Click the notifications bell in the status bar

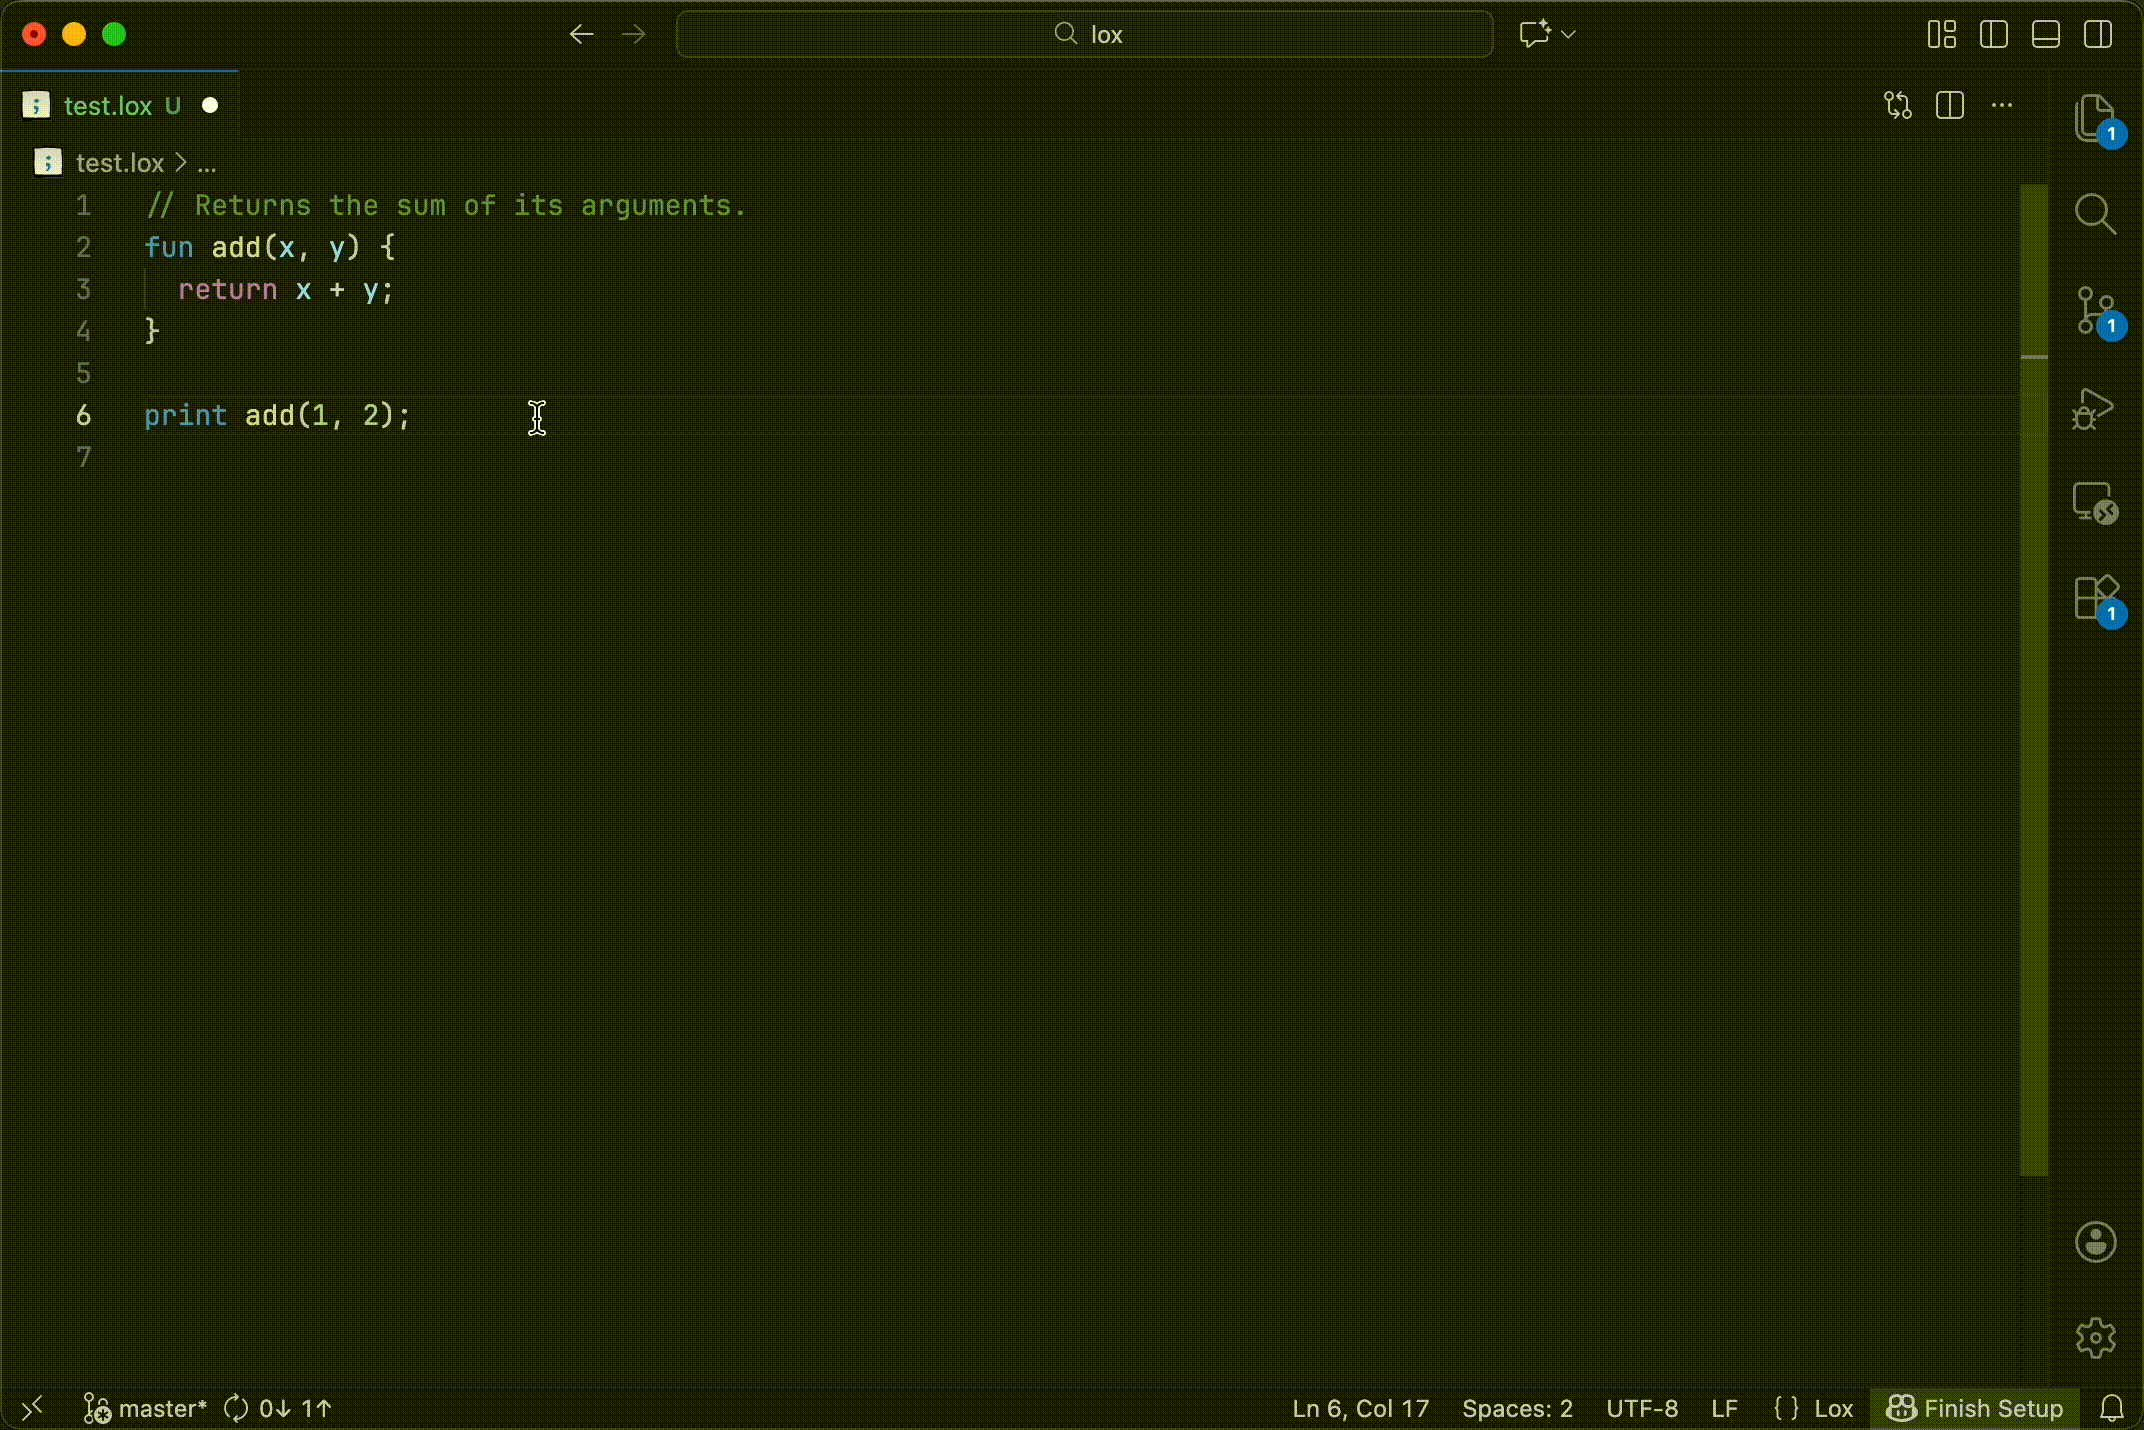2114,1408
